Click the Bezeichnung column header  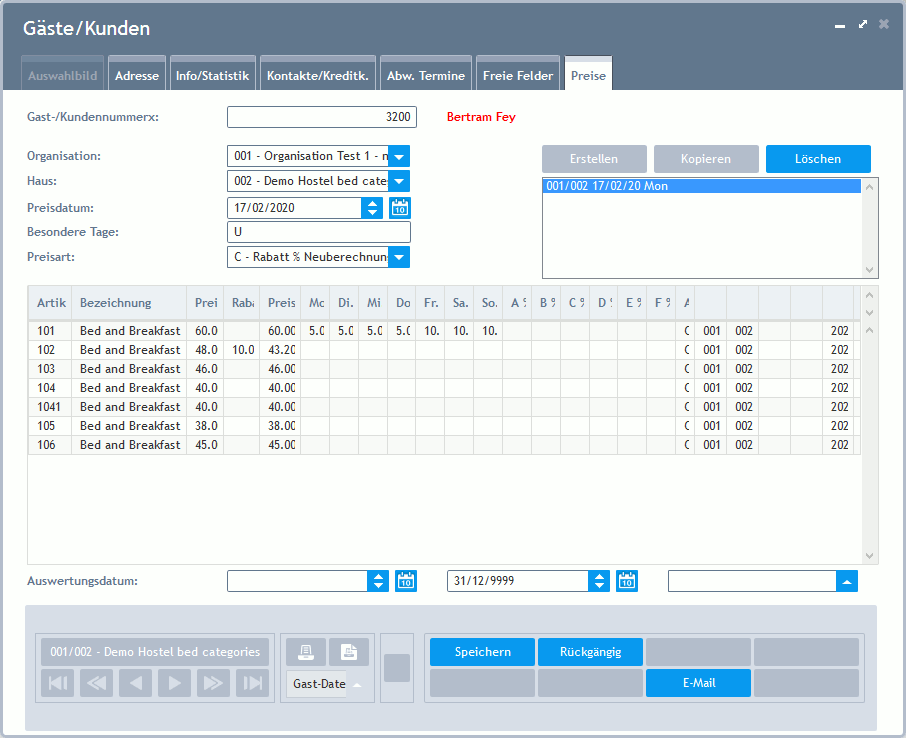129,303
